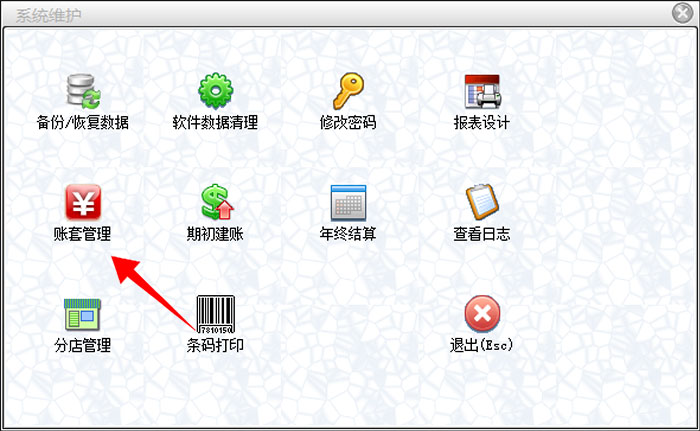Screen dimensions: 700x431
Task: Close the 系统维护 window via title bar X
Action: [x=683, y=13]
